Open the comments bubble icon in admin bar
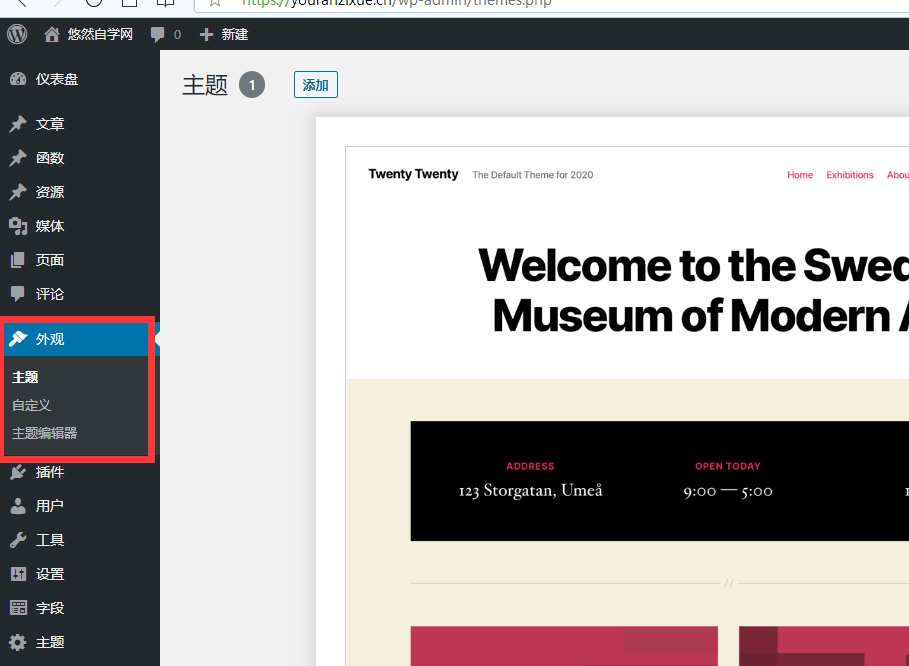This screenshot has height=666, width=909. (x=157, y=35)
